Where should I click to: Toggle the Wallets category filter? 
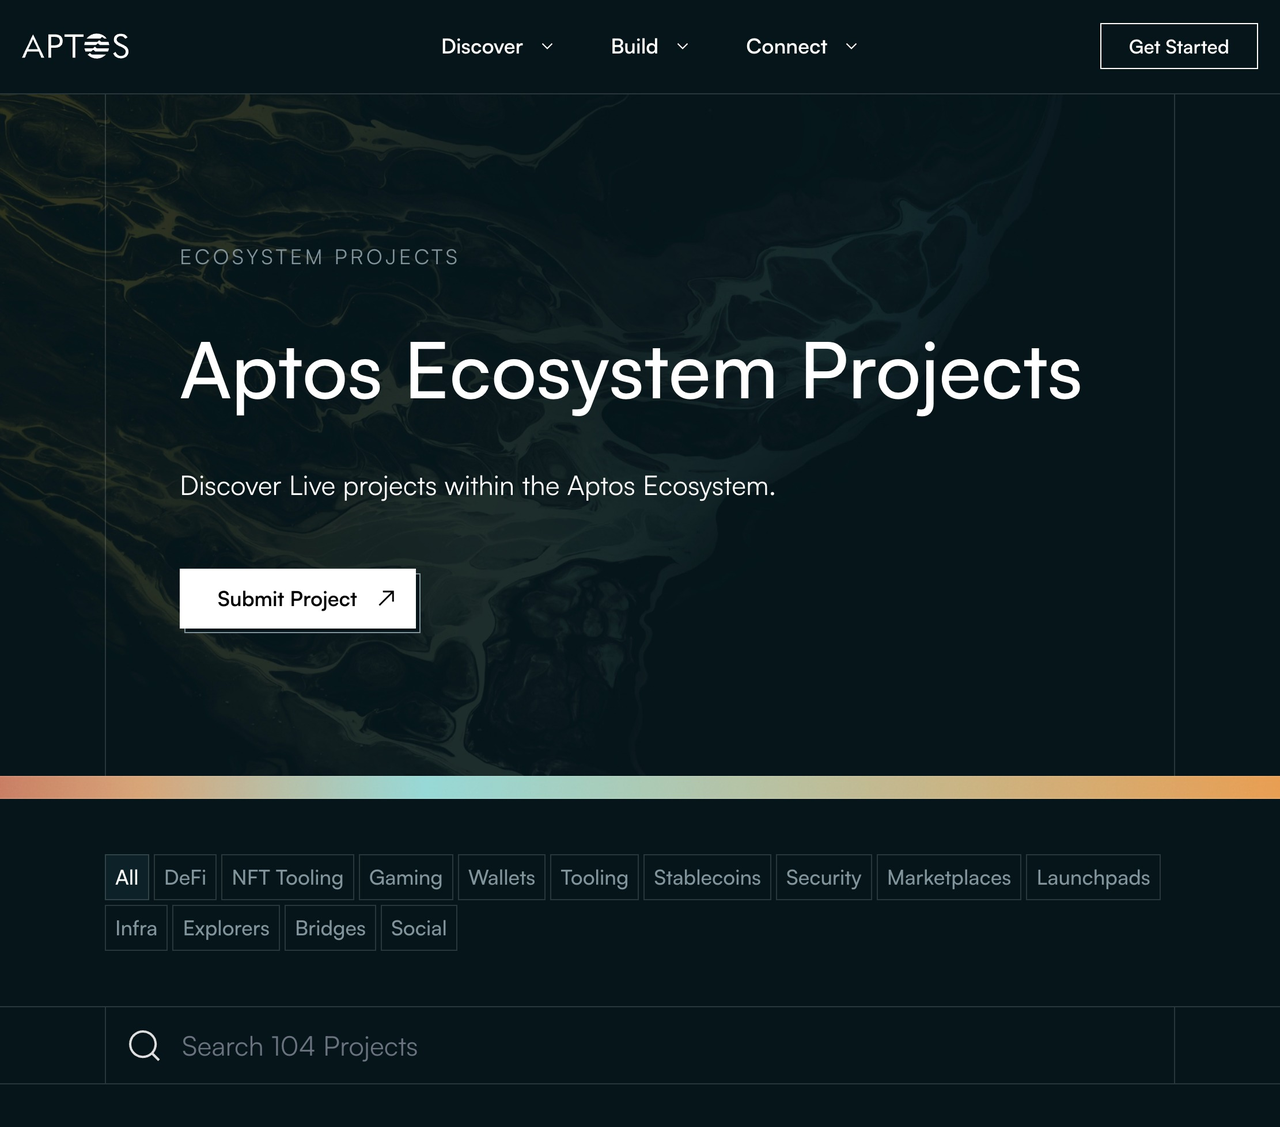(501, 877)
